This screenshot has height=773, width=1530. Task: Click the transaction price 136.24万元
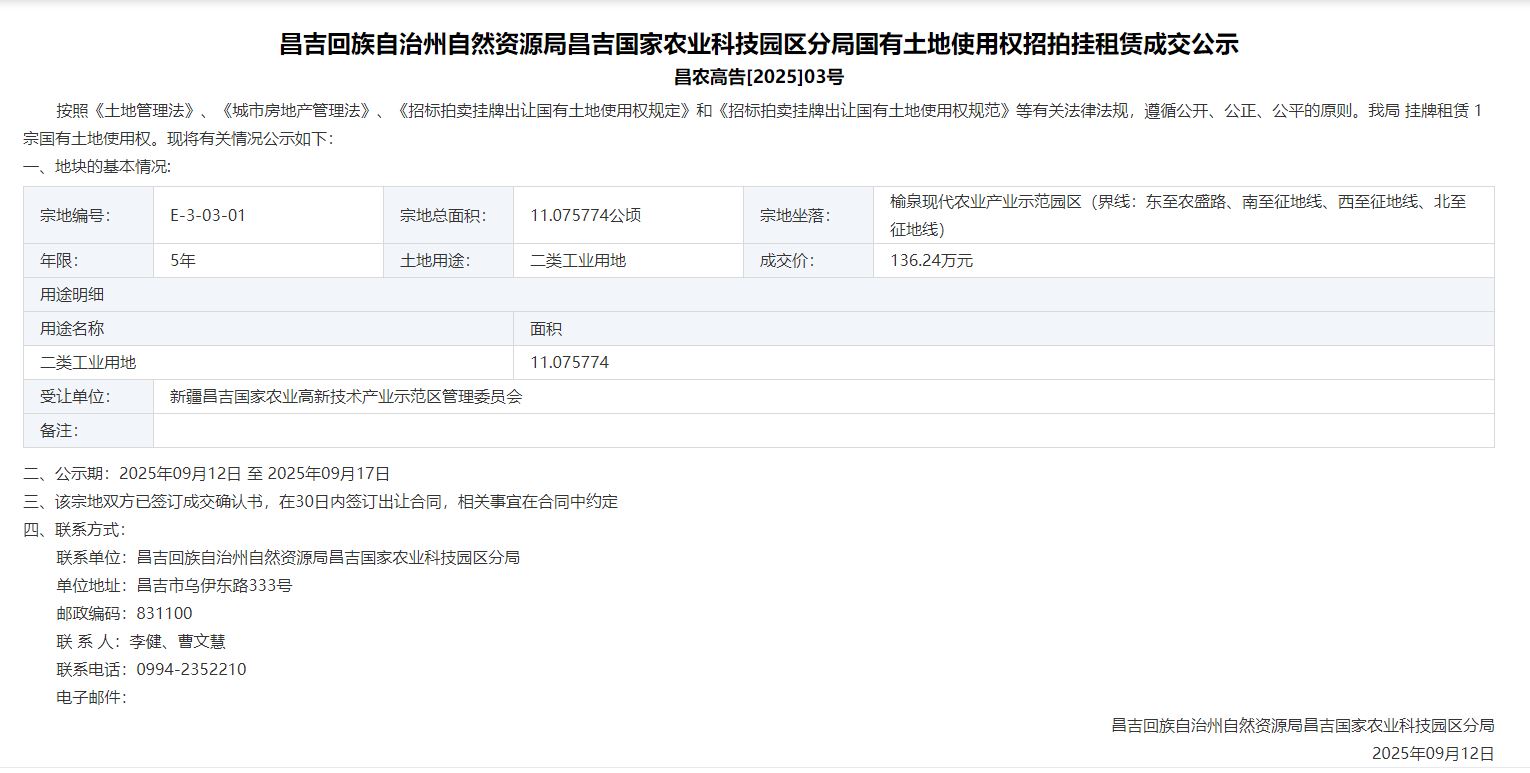[x=931, y=261]
